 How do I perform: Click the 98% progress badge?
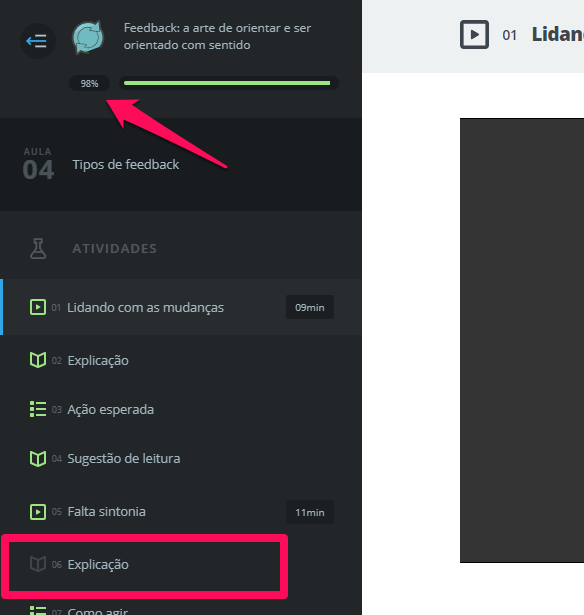pyautogui.click(x=89, y=84)
